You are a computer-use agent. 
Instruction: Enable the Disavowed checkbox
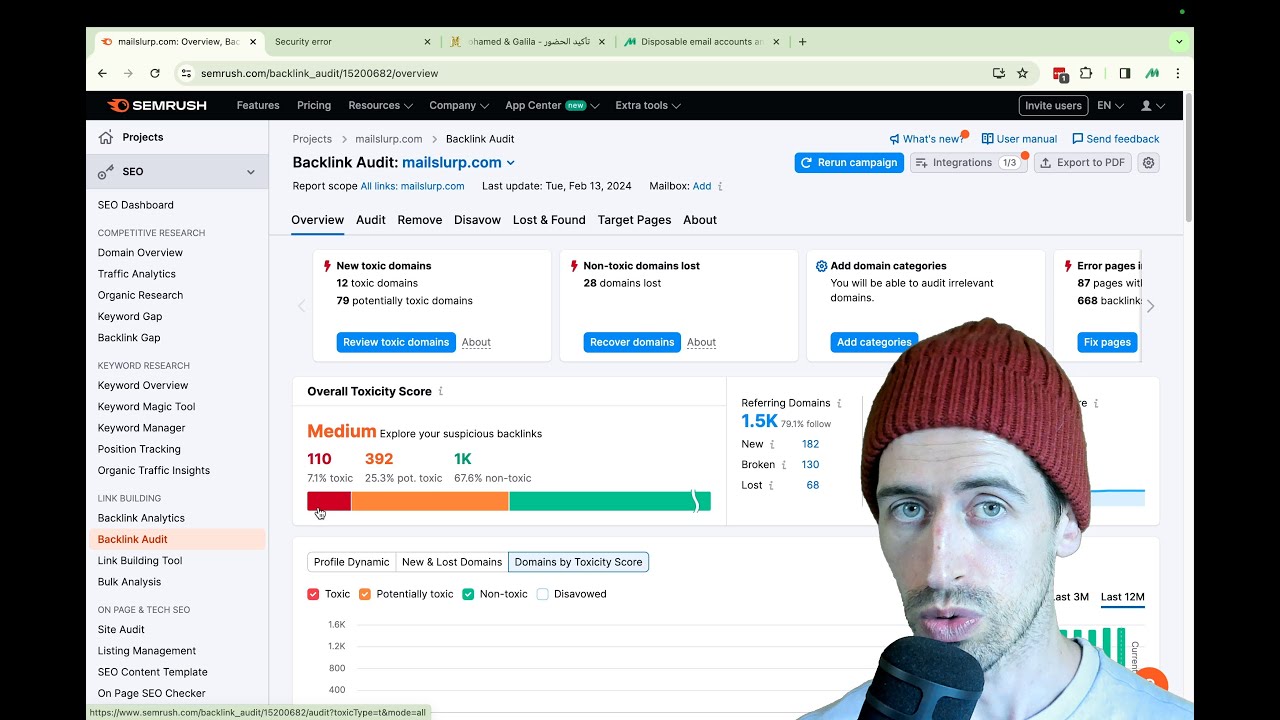(542, 594)
